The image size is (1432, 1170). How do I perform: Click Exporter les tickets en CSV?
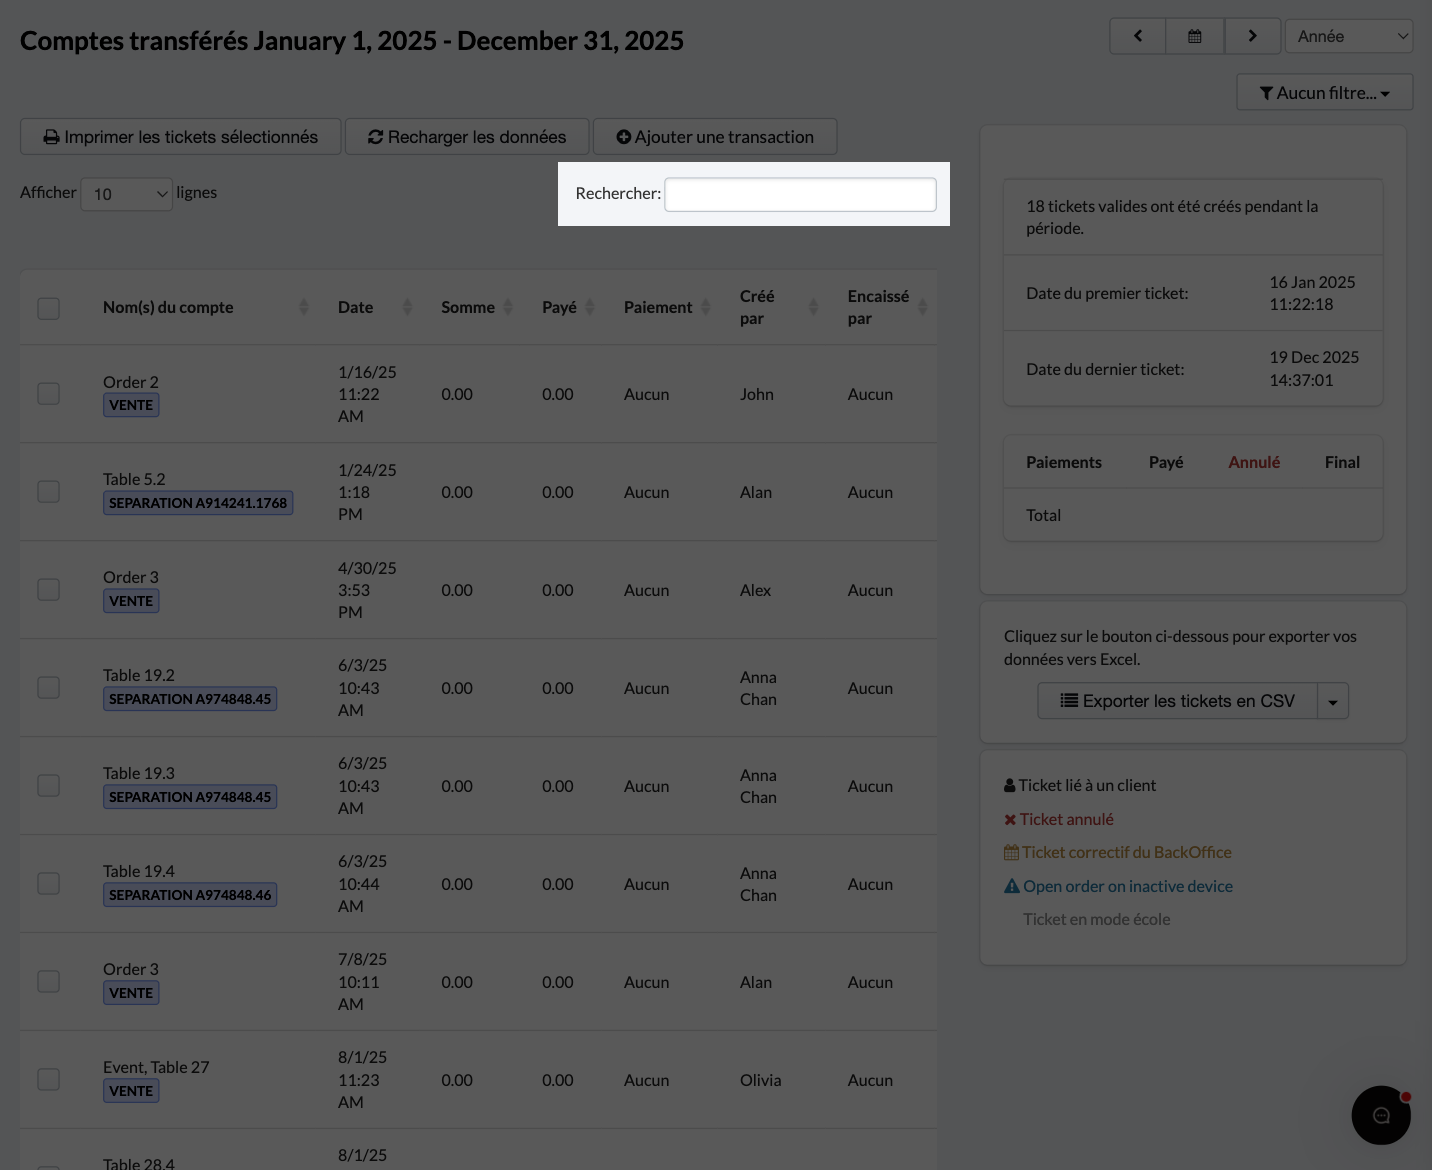click(1178, 701)
